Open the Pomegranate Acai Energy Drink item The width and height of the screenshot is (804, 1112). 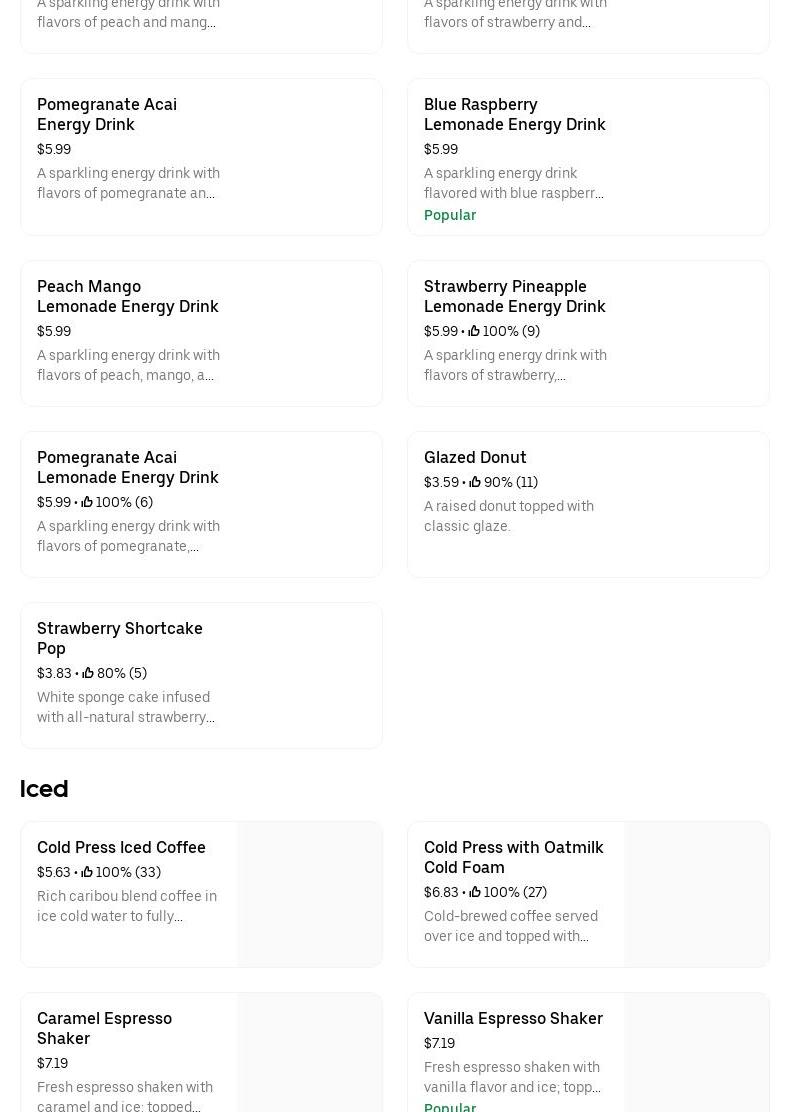point(107,114)
